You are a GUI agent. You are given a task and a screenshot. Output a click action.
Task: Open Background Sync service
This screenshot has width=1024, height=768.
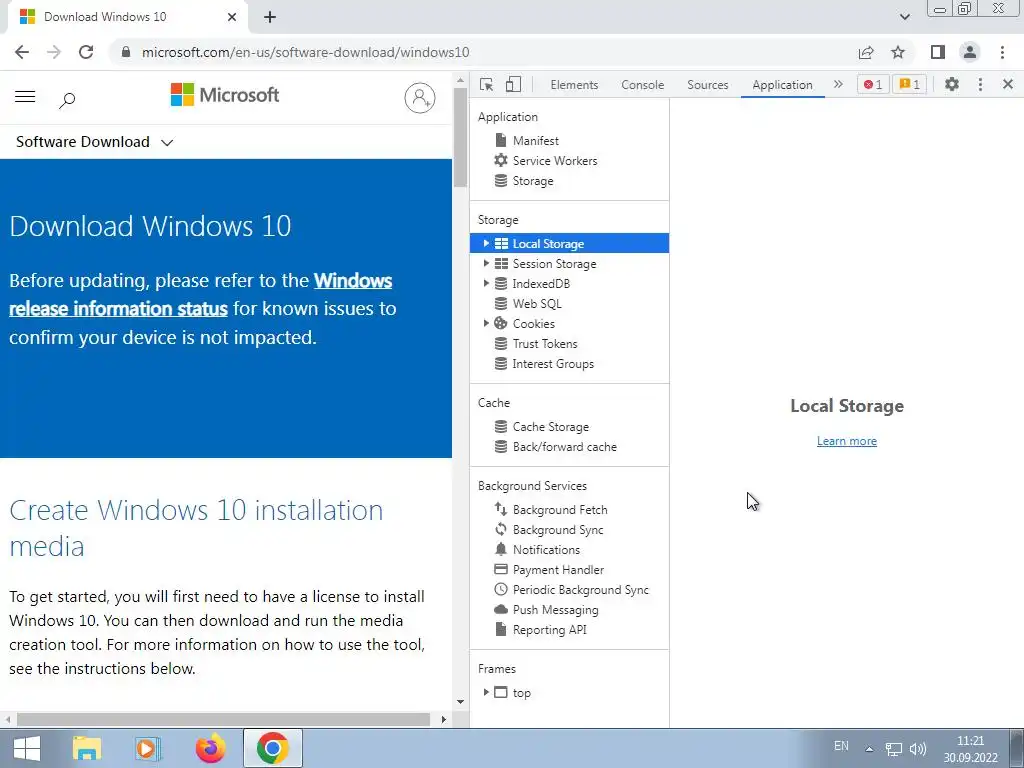(x=558, y=530)
